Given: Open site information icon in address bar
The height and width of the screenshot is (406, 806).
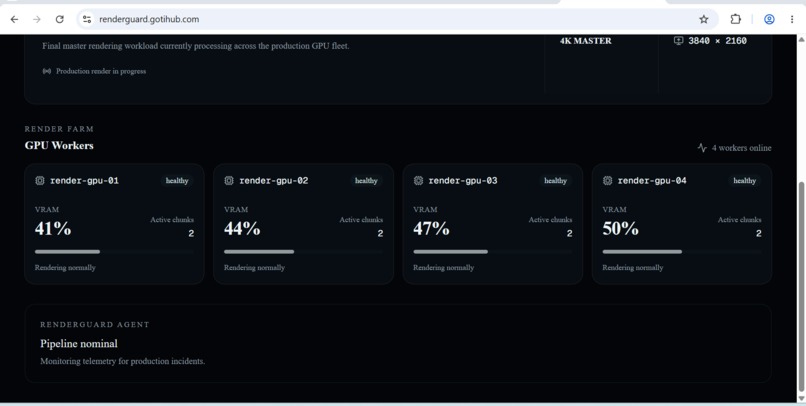Looking at the screenshot, I should pyautogui.click(x=87, y=20).
